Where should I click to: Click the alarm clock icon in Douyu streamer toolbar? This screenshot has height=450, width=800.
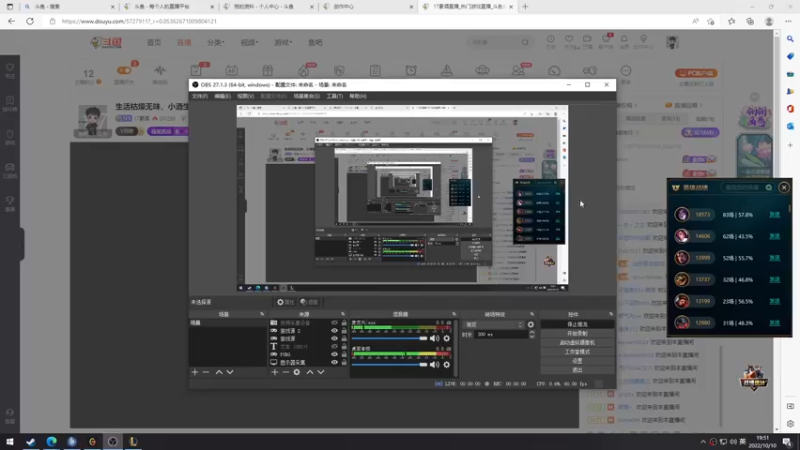point(411,71)
